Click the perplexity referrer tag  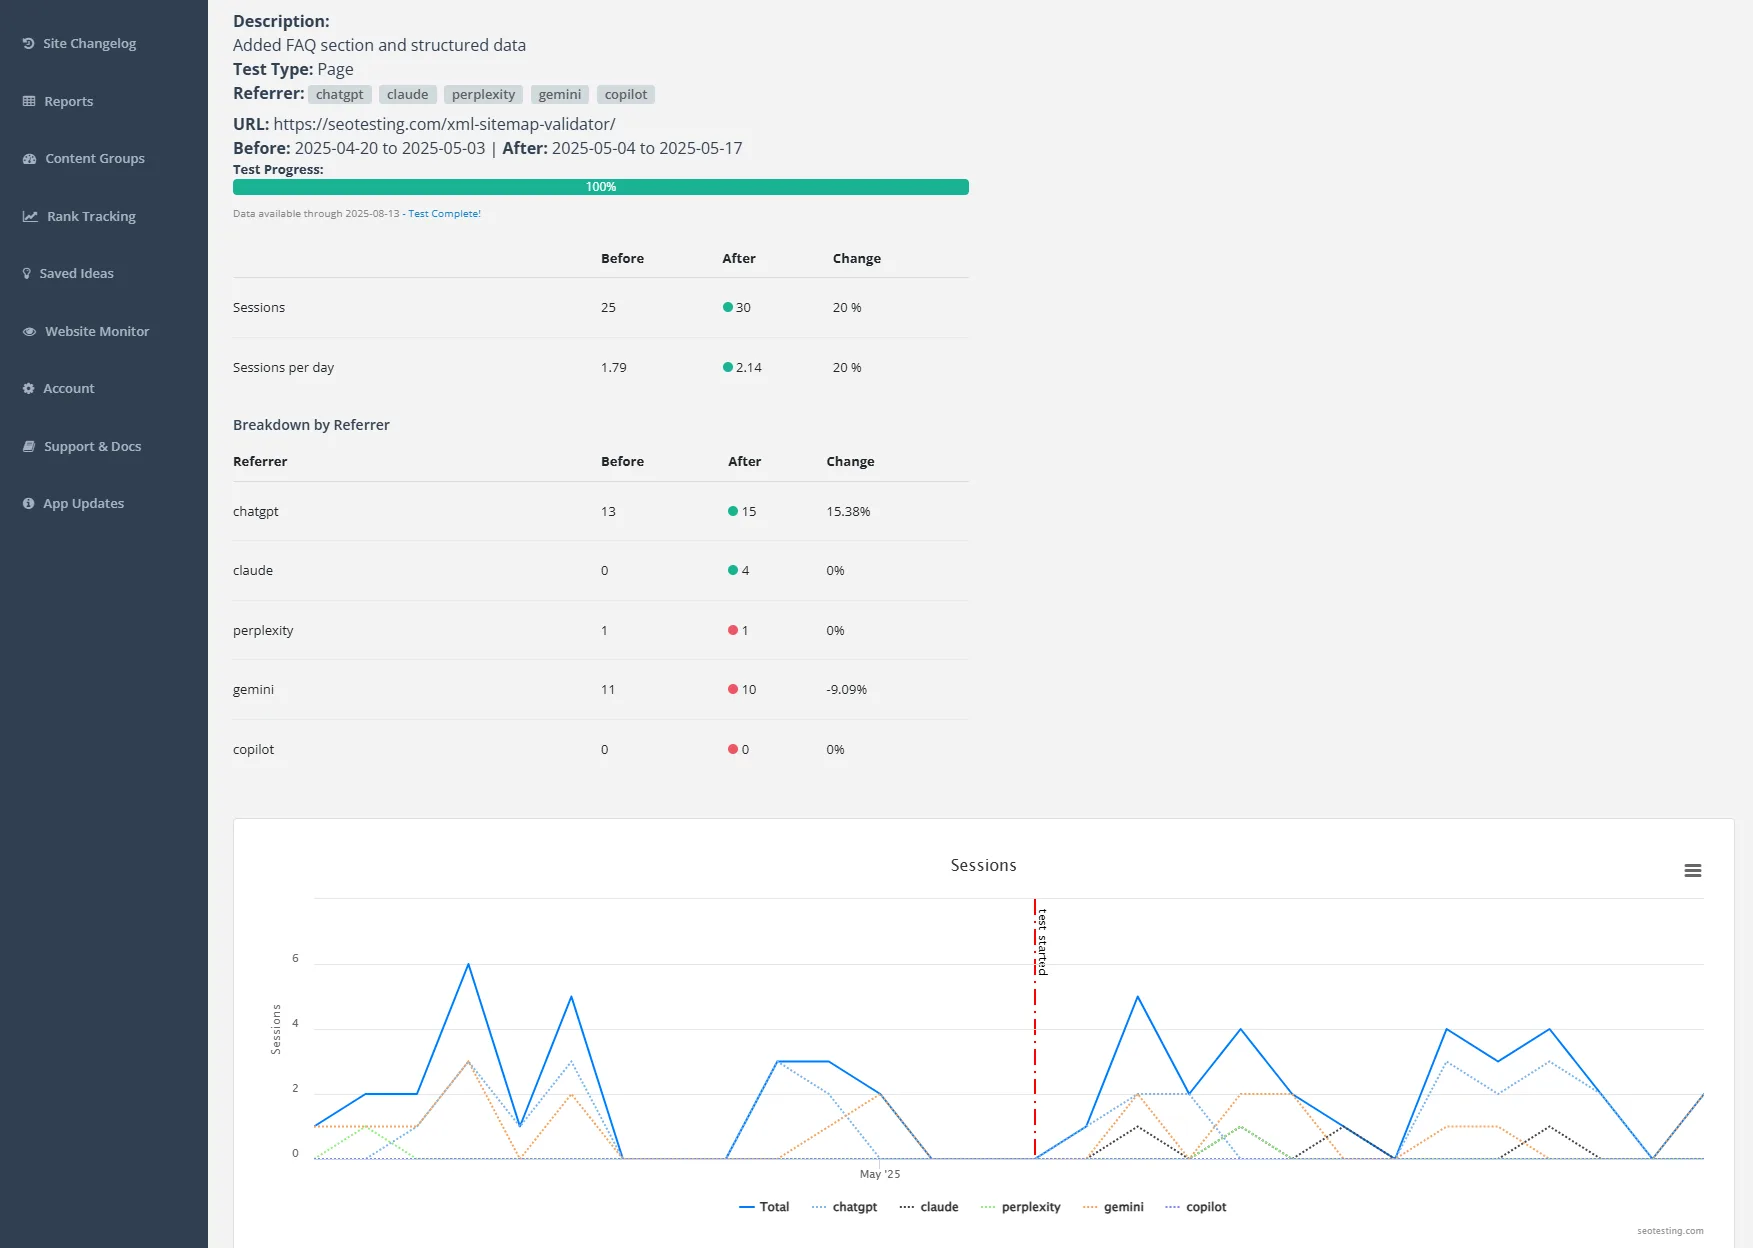coord(483,95)
